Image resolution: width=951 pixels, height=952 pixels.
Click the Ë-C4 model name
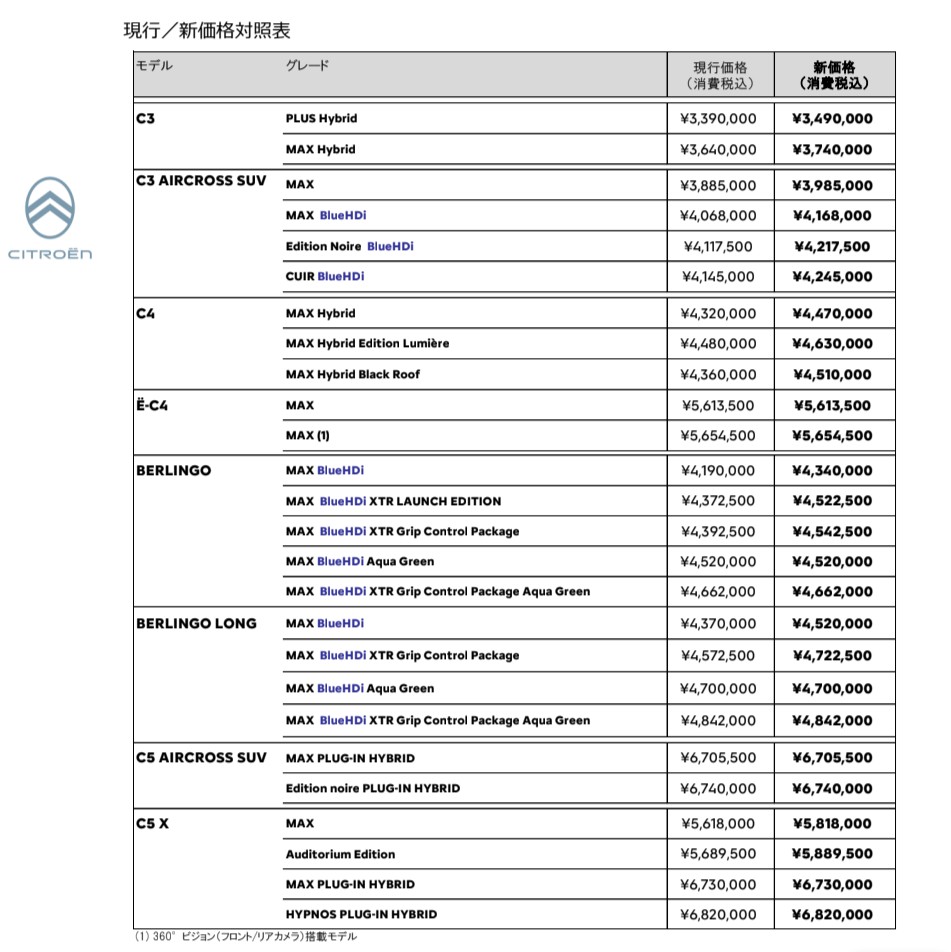coord(147,404)
